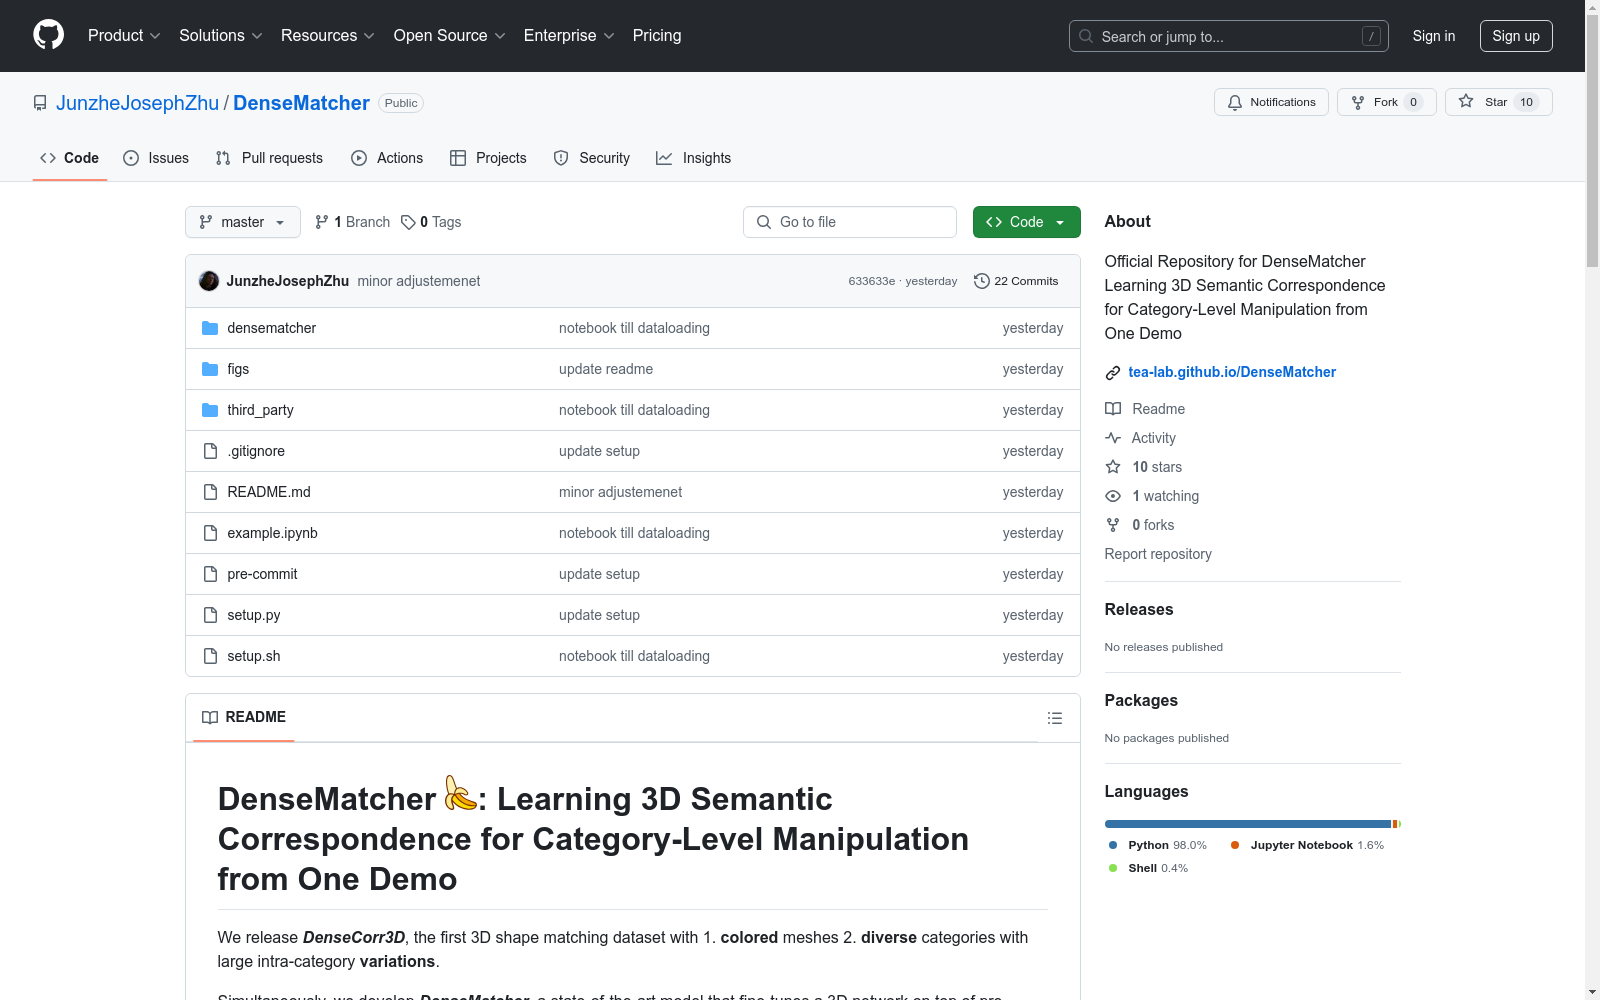Click the figs folder icon

pyautogui.click(x=210, y=369)
